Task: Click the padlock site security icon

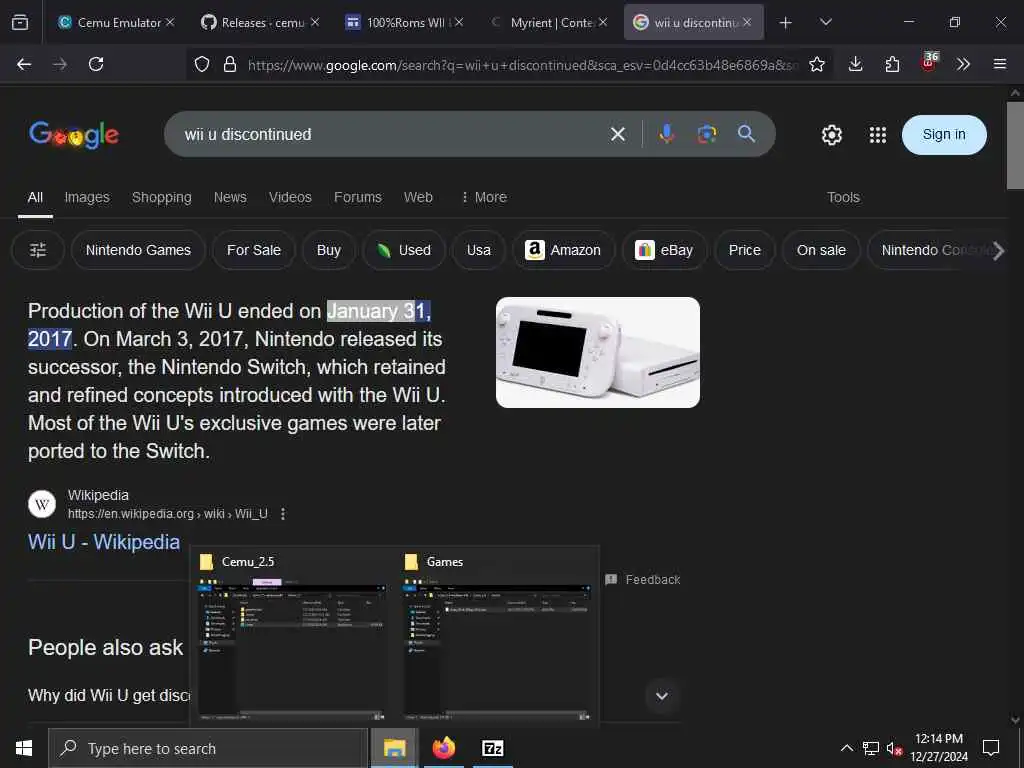Action: pyautogui.click(x=229, y=64)
